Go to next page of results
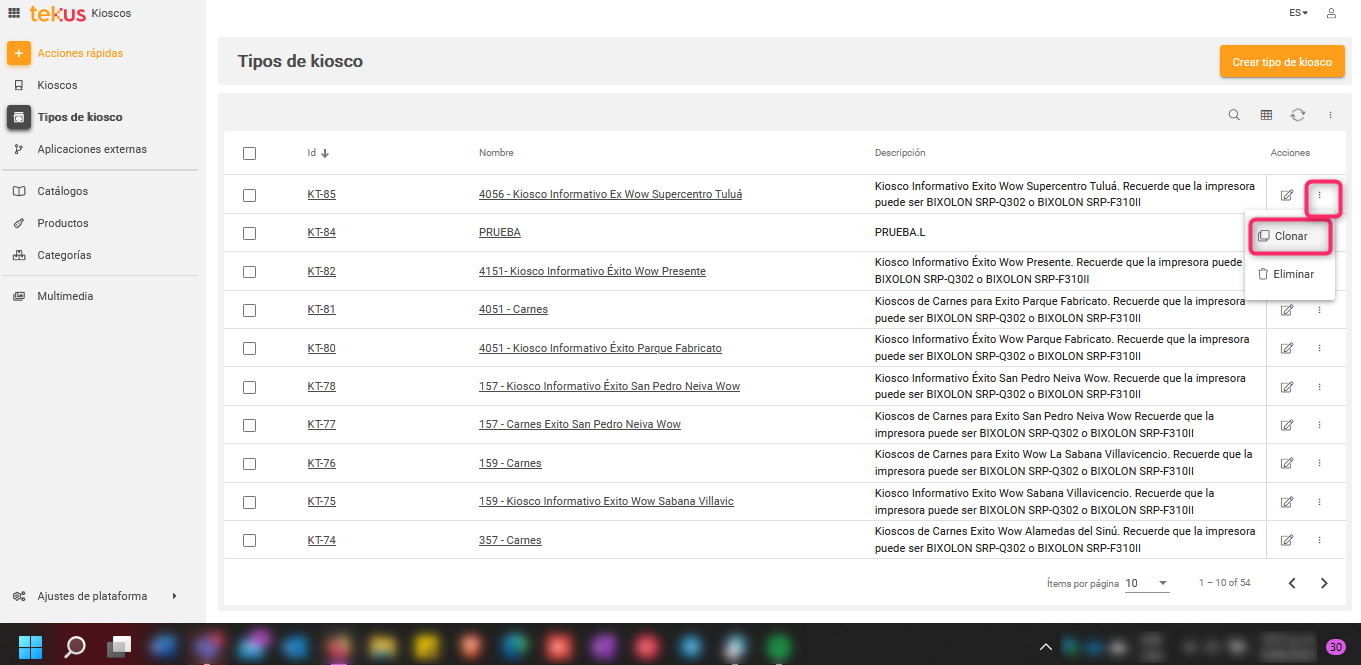Viewport: 1361px width, 665px height. 1324,583
